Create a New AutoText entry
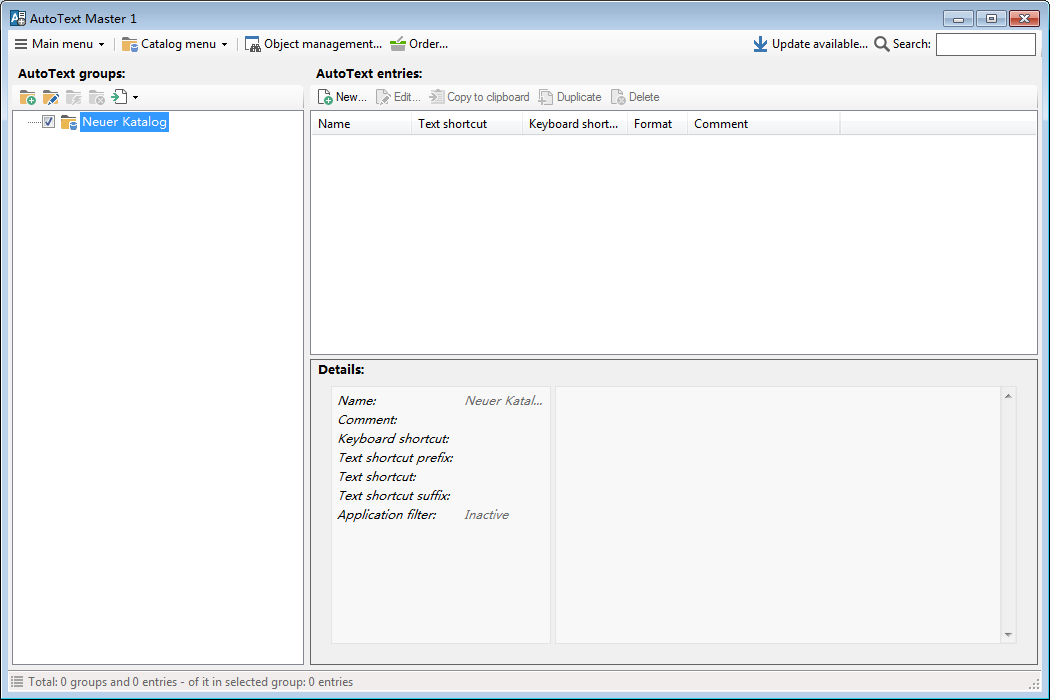This screenshot has height=700, width=1050. point(342,97)
